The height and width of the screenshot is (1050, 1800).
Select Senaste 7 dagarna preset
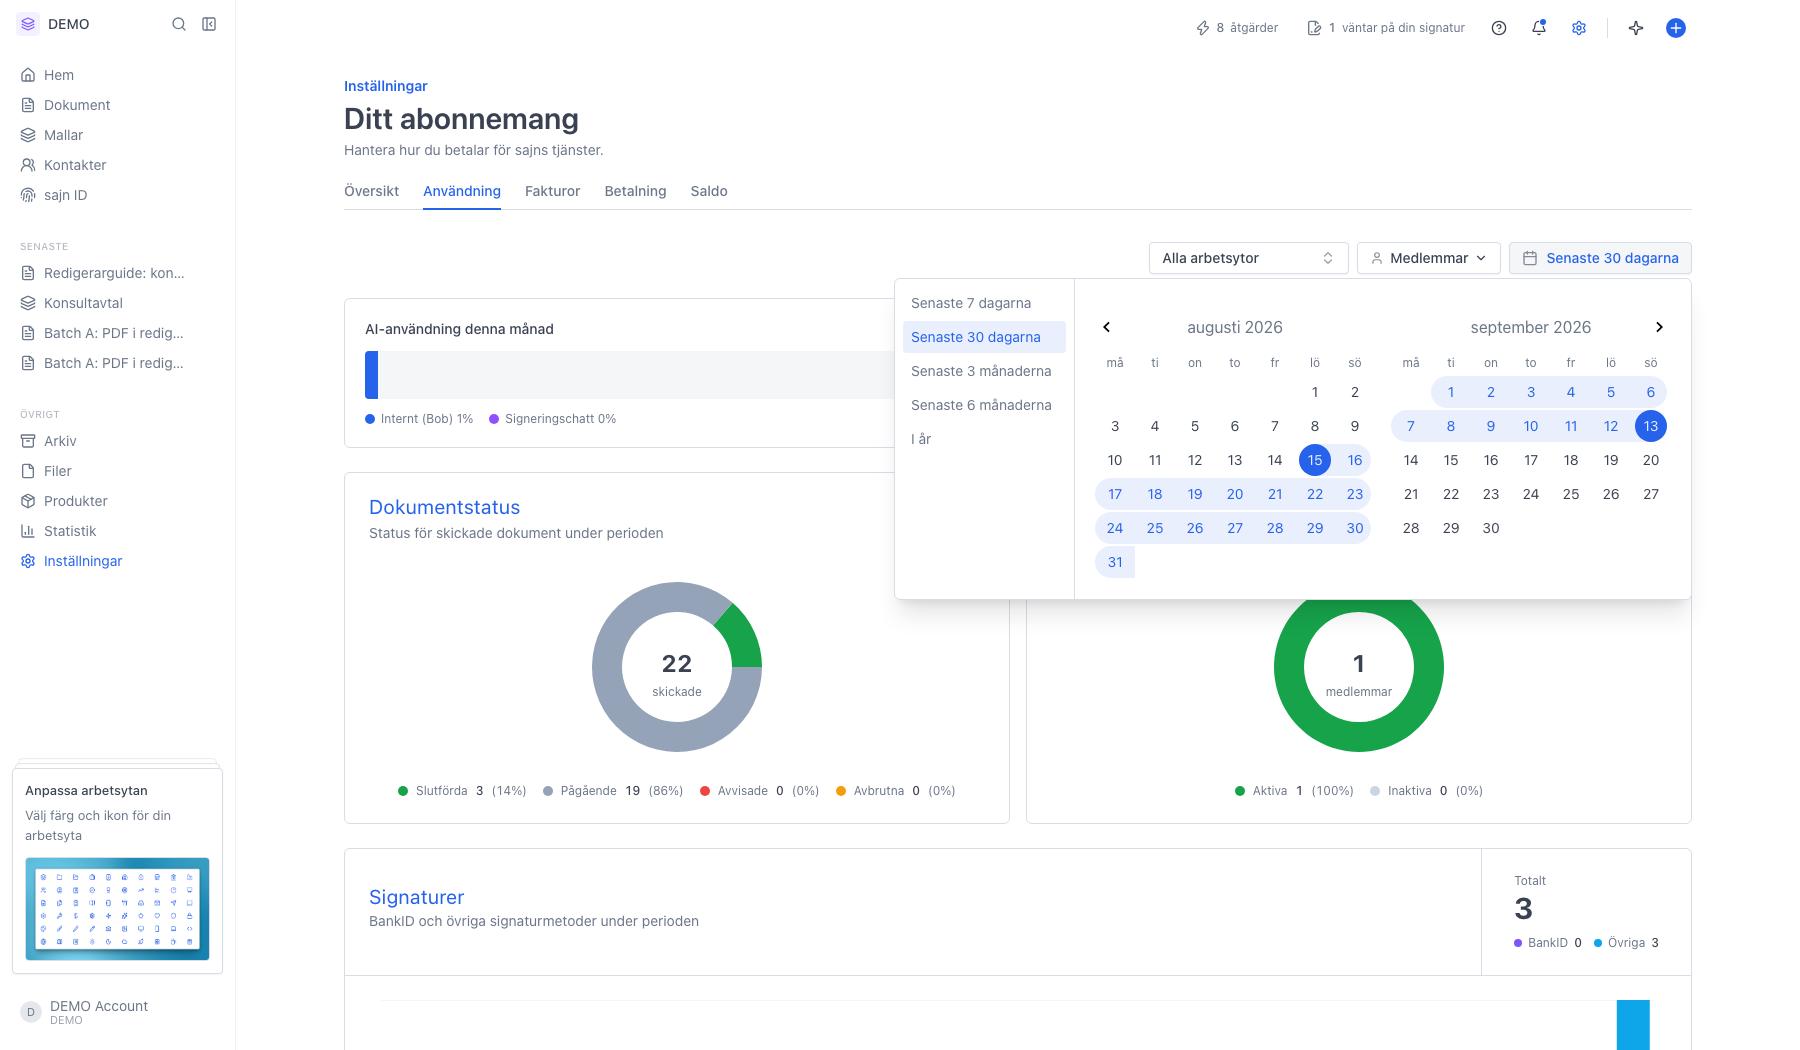[x=984, y=303]
